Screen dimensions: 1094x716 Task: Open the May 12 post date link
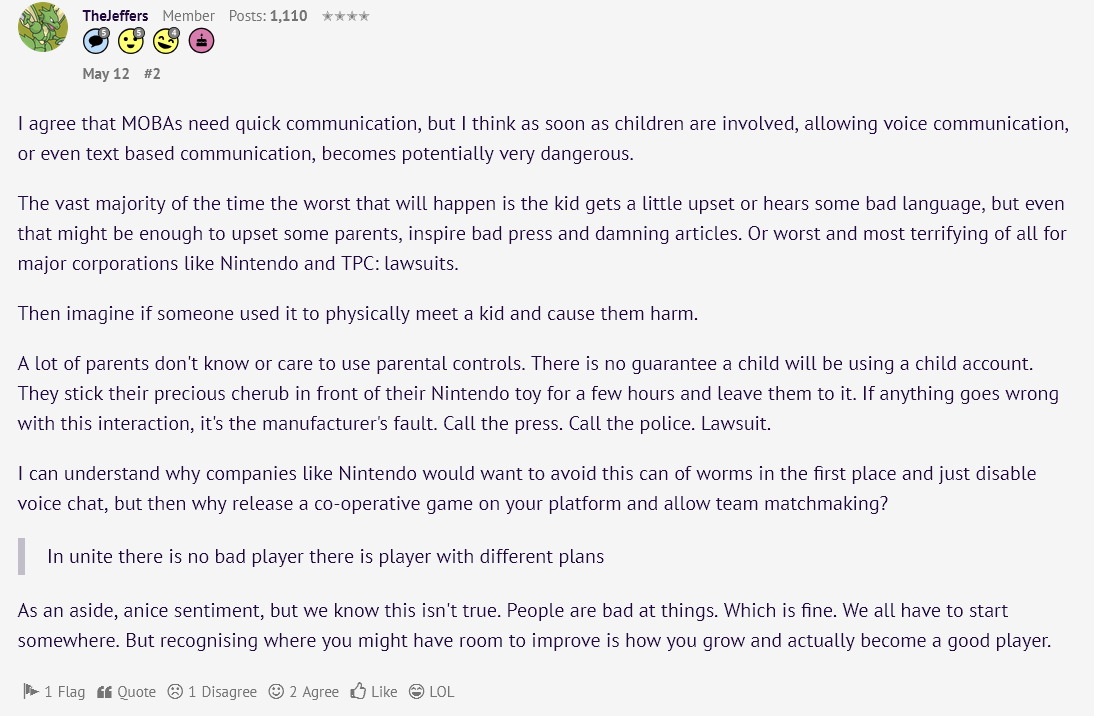pyautogui.click(x=106, y=73)
